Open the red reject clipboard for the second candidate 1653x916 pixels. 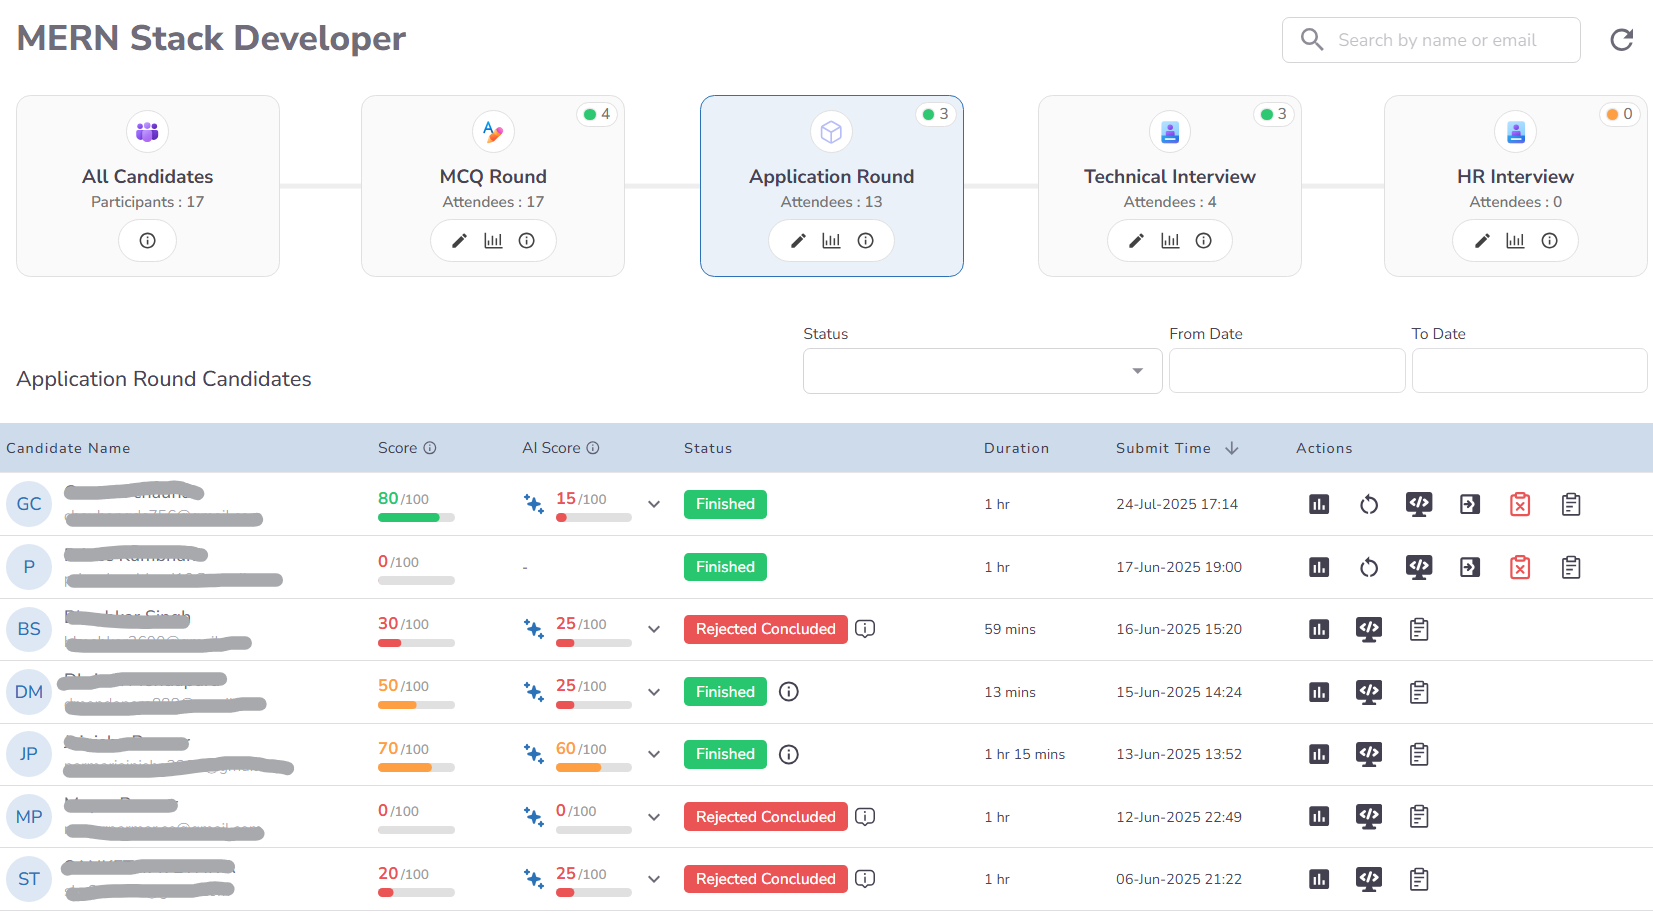(1520, 567)
